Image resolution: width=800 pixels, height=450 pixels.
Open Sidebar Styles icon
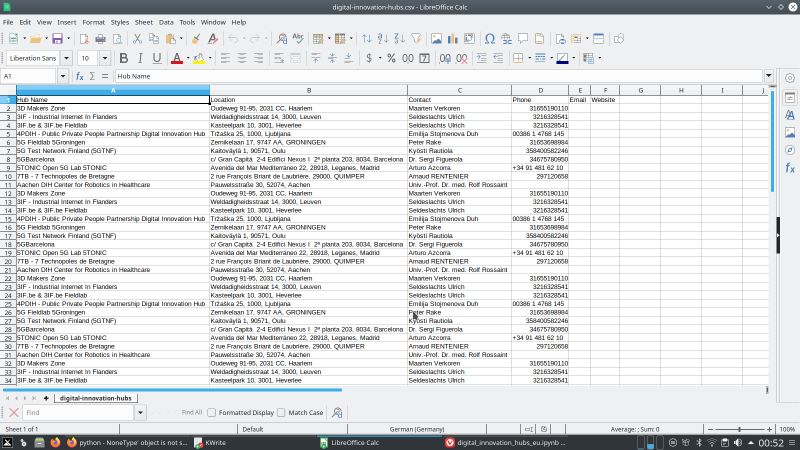click(x=790, y=115)
